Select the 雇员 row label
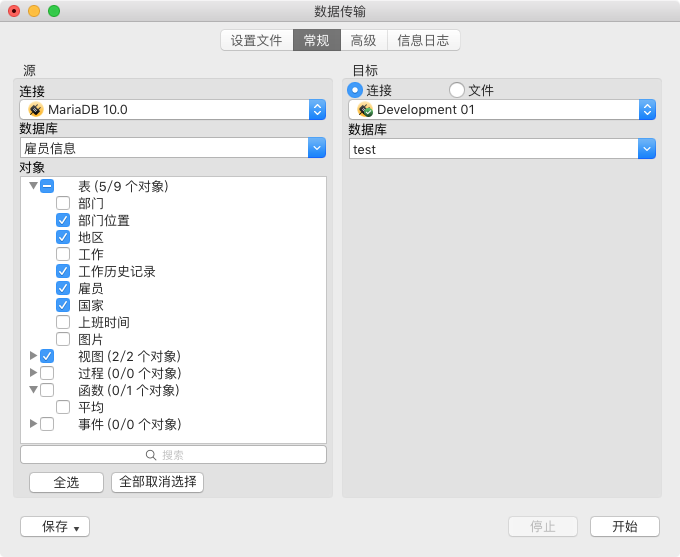The width and height of the screenshot is (680, 557). tap(91, 288)
